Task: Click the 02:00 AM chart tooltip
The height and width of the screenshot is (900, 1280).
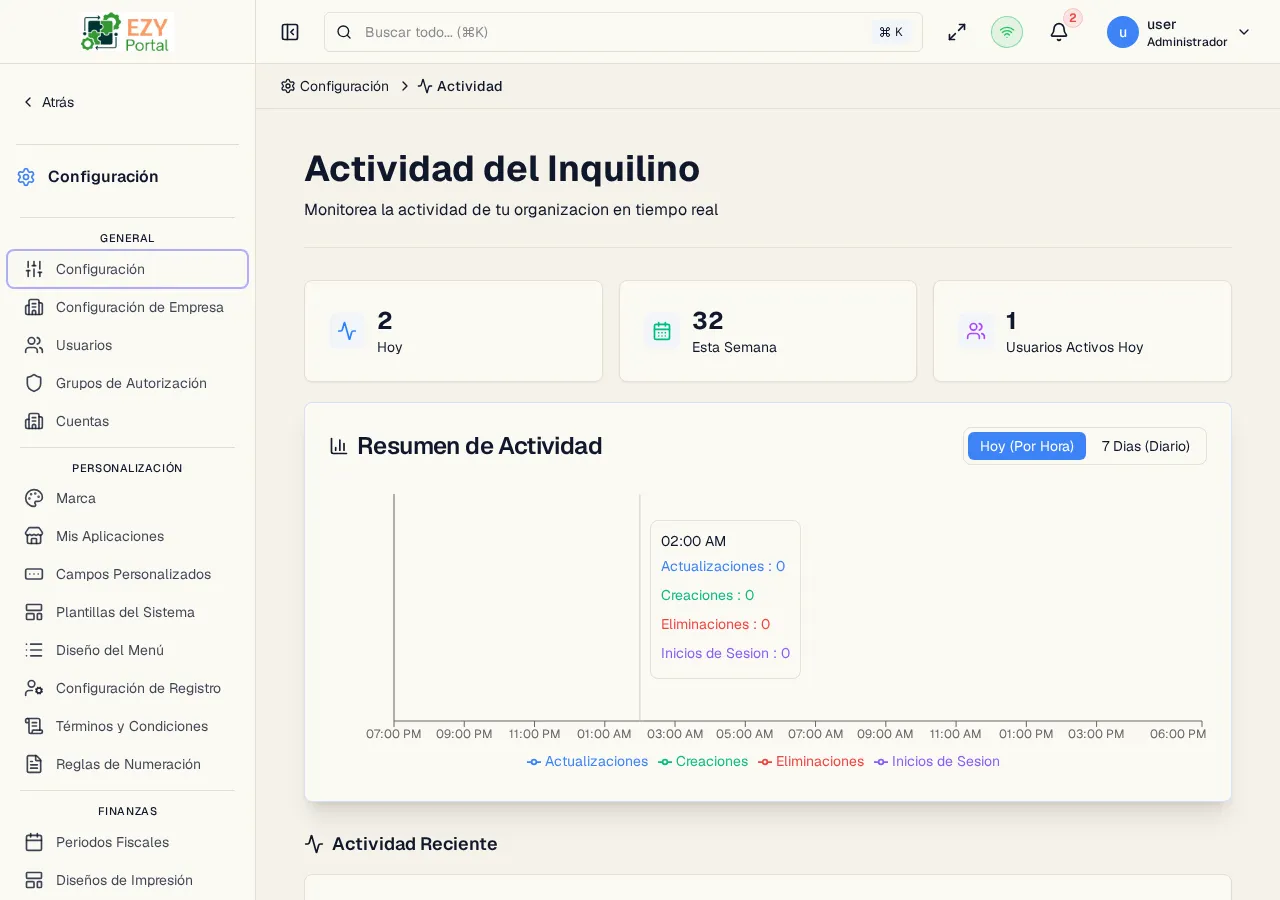Action: [725, 599]
